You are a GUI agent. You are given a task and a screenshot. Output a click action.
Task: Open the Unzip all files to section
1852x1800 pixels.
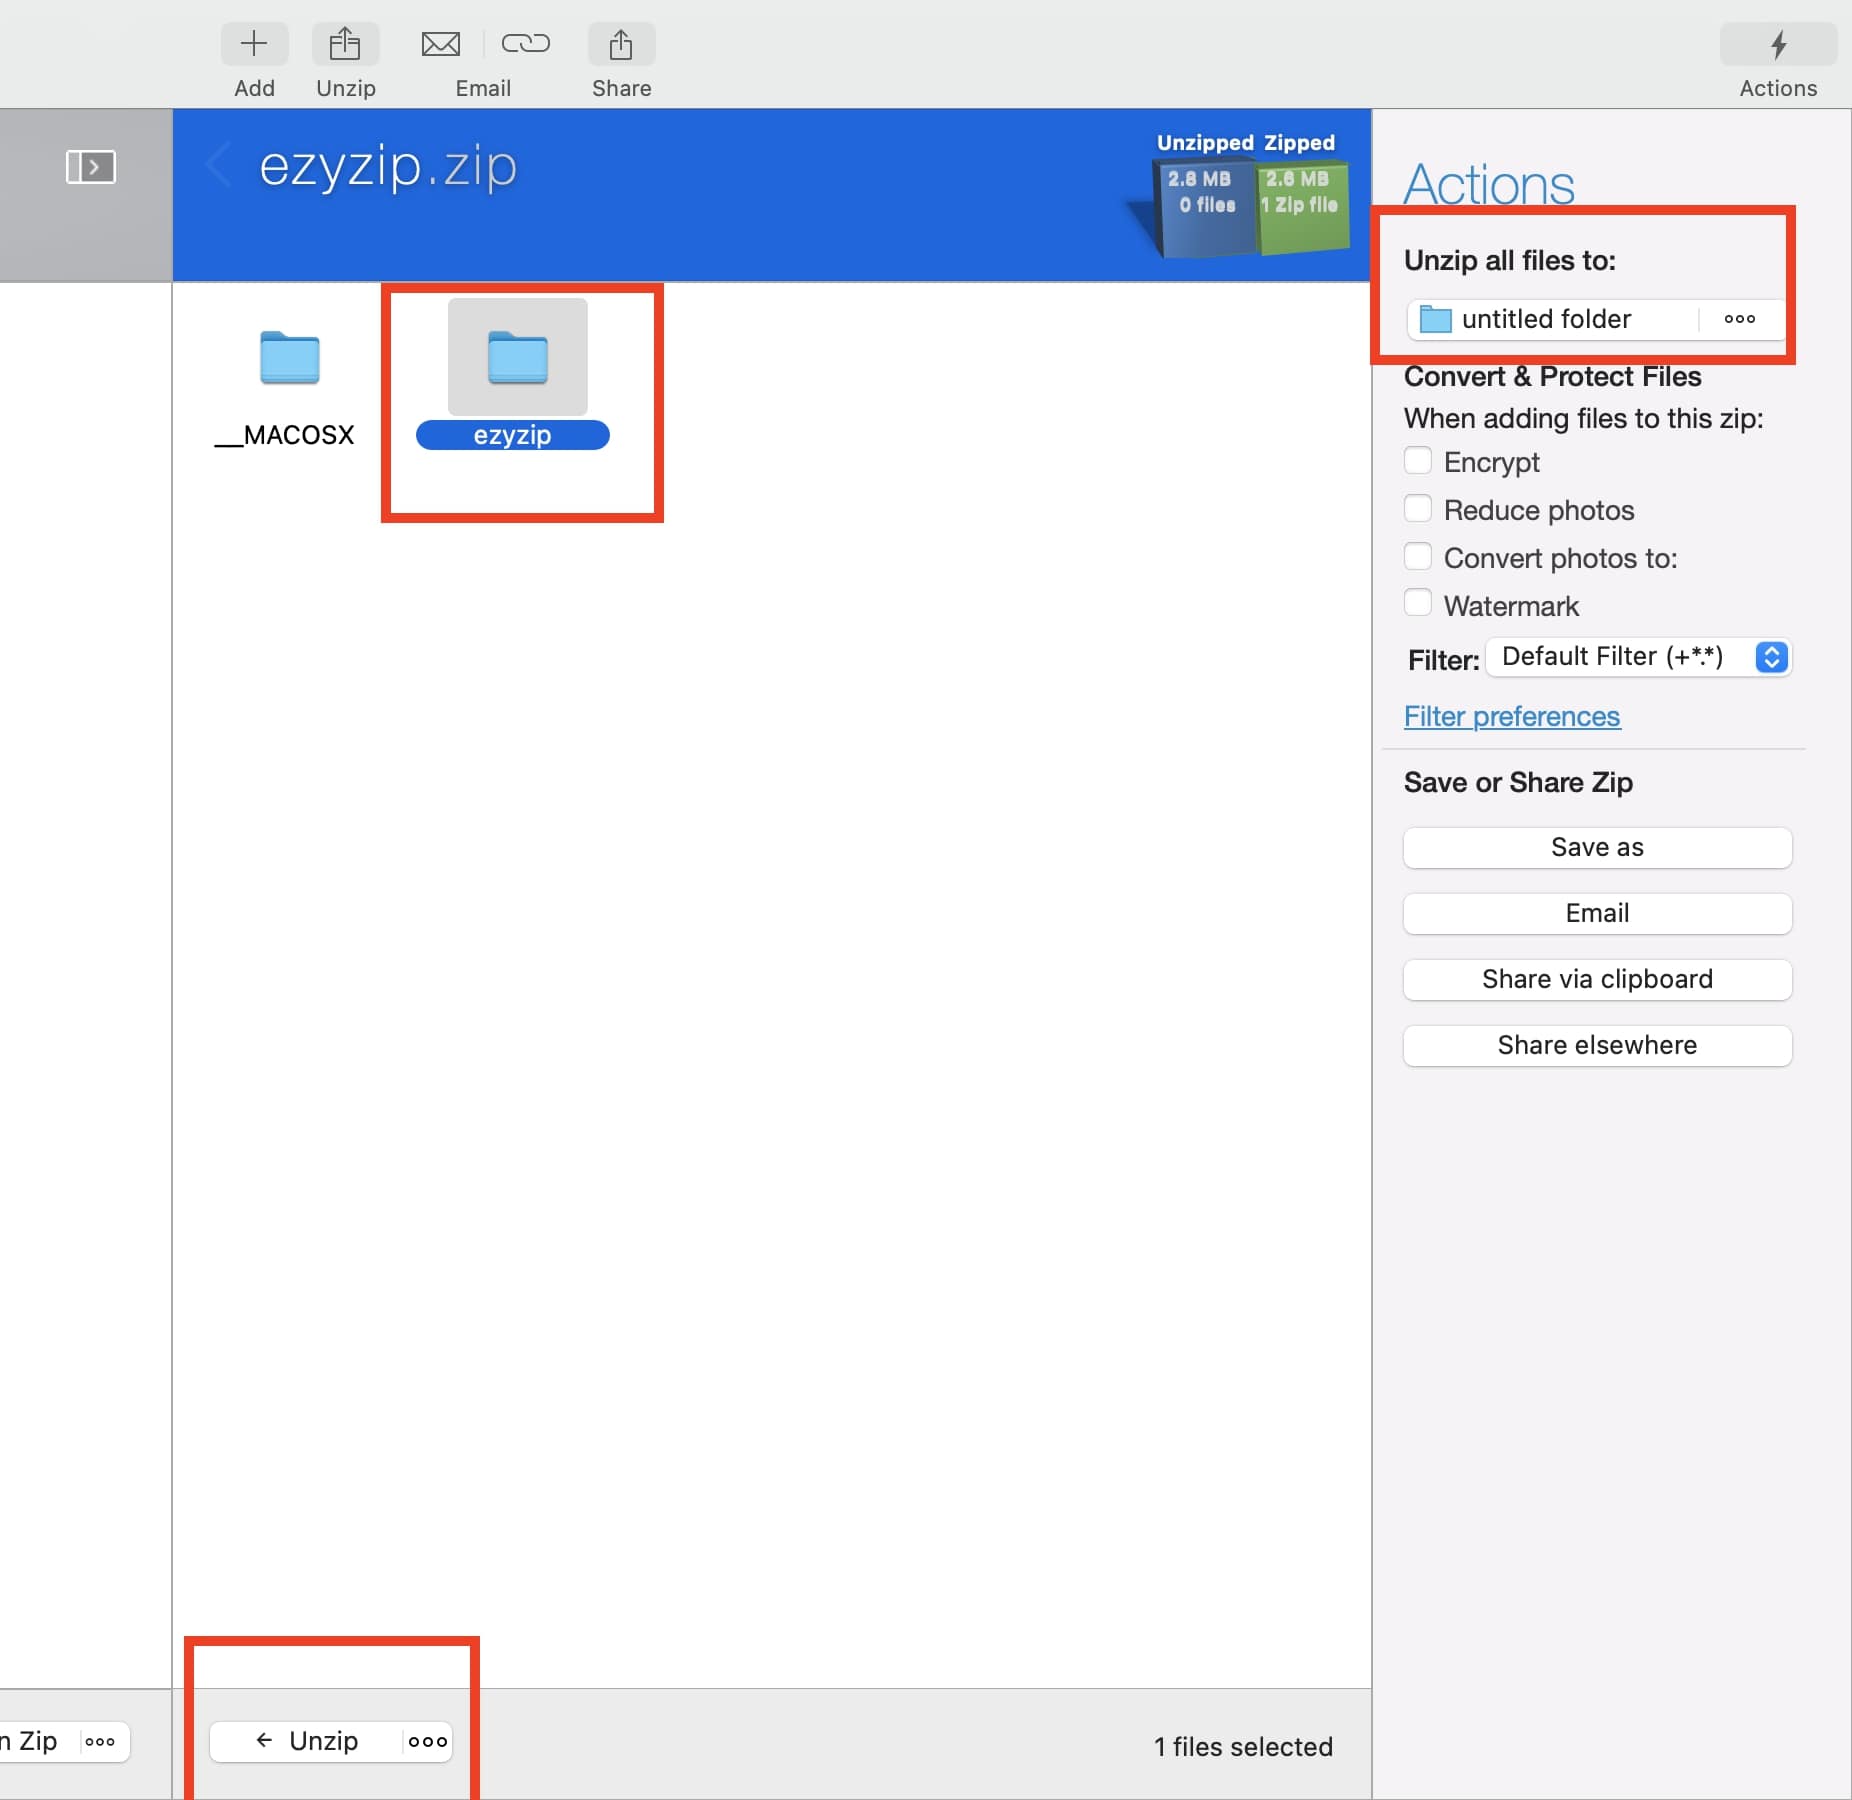[1510, 261]
